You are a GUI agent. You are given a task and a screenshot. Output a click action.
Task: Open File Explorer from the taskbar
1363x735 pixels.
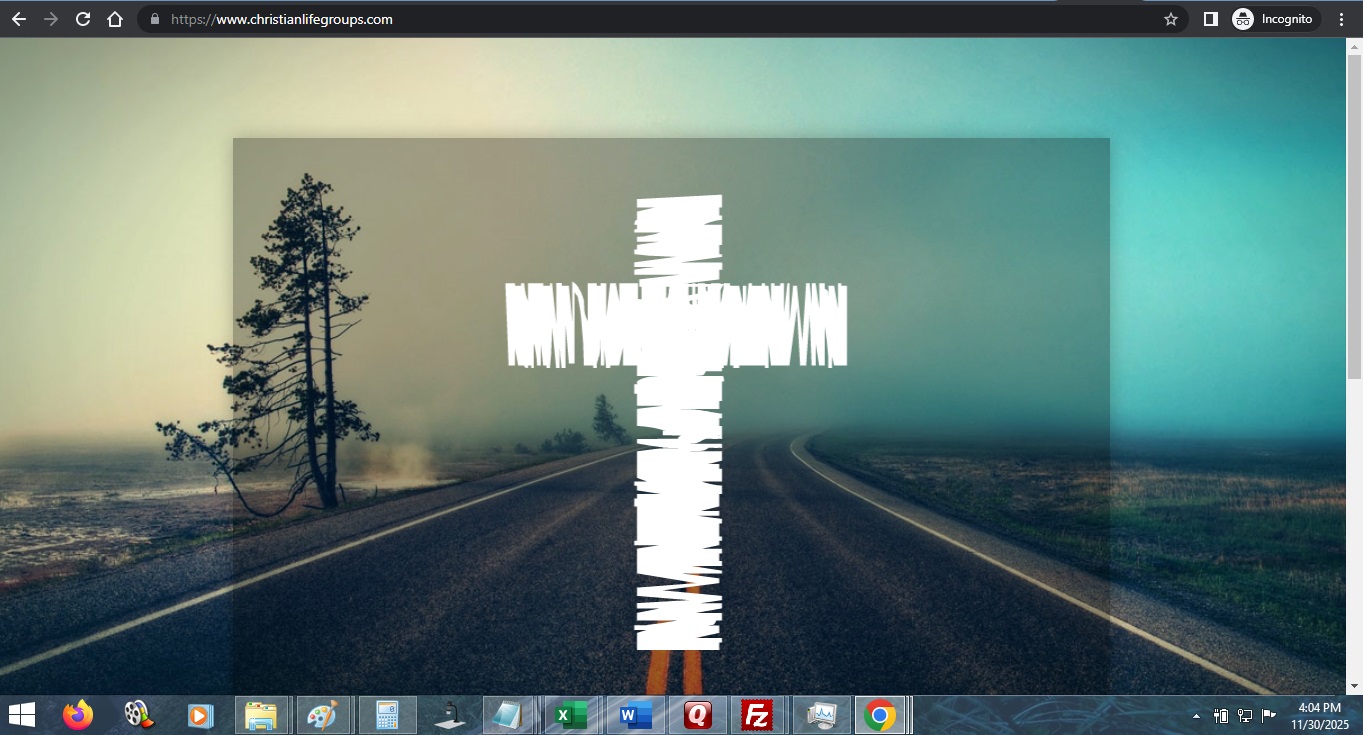(262, 715)
